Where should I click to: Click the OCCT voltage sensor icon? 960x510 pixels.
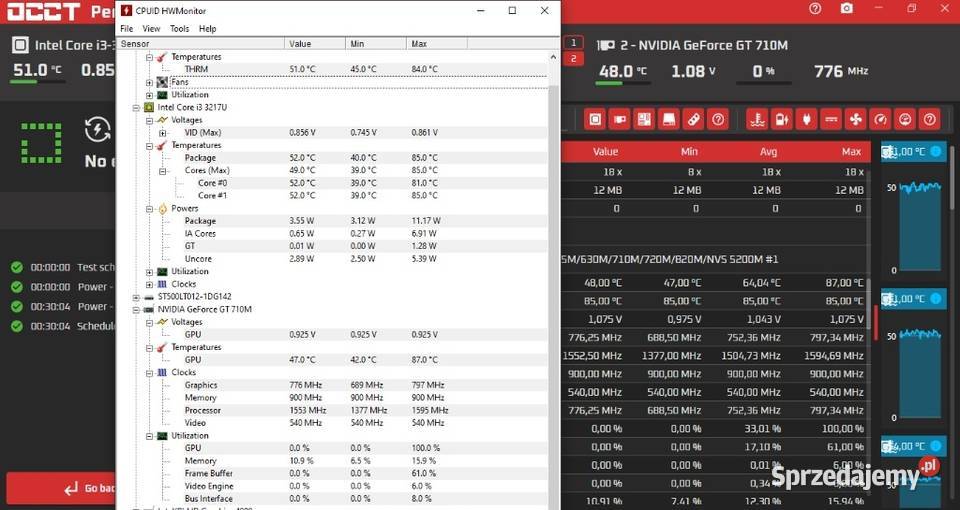point(782,119)
